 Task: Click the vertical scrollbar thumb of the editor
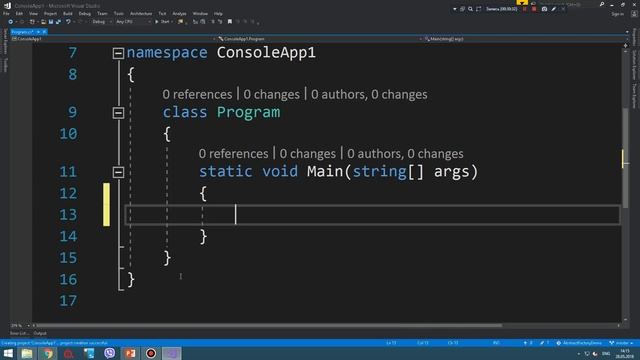(x=625, y=158)
